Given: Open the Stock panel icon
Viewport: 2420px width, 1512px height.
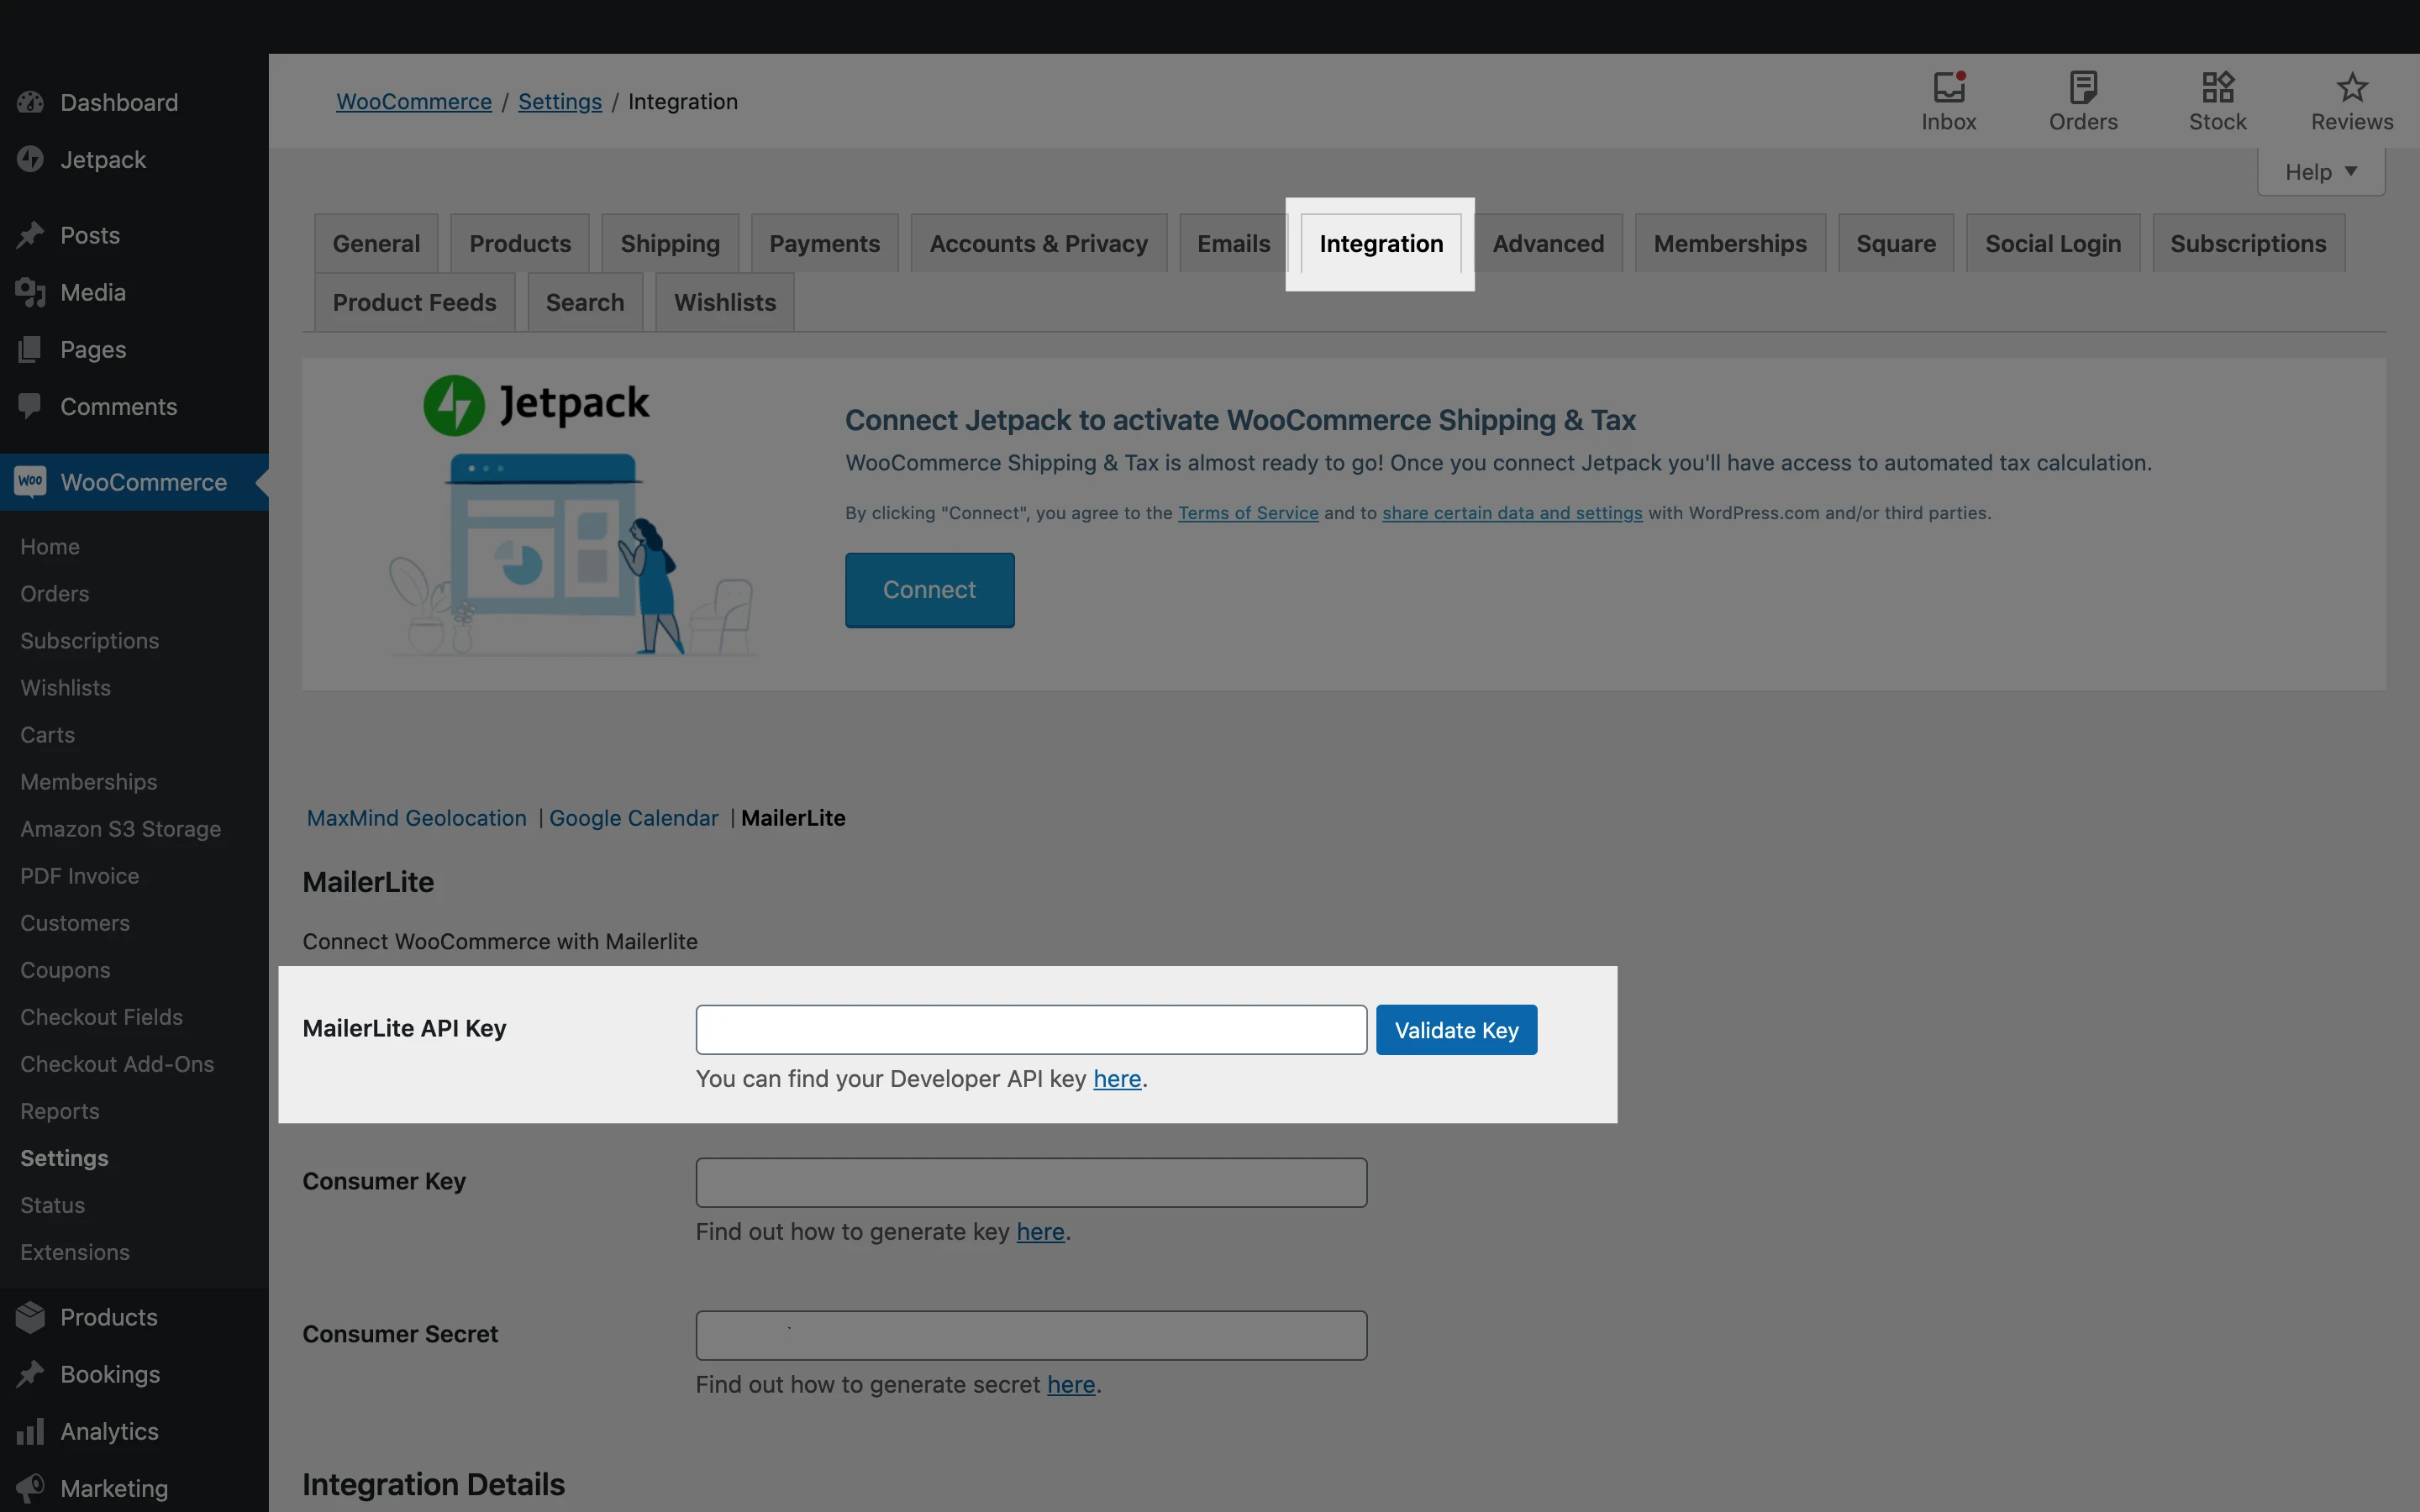Looking at the screenshot, I should 2217,88.
